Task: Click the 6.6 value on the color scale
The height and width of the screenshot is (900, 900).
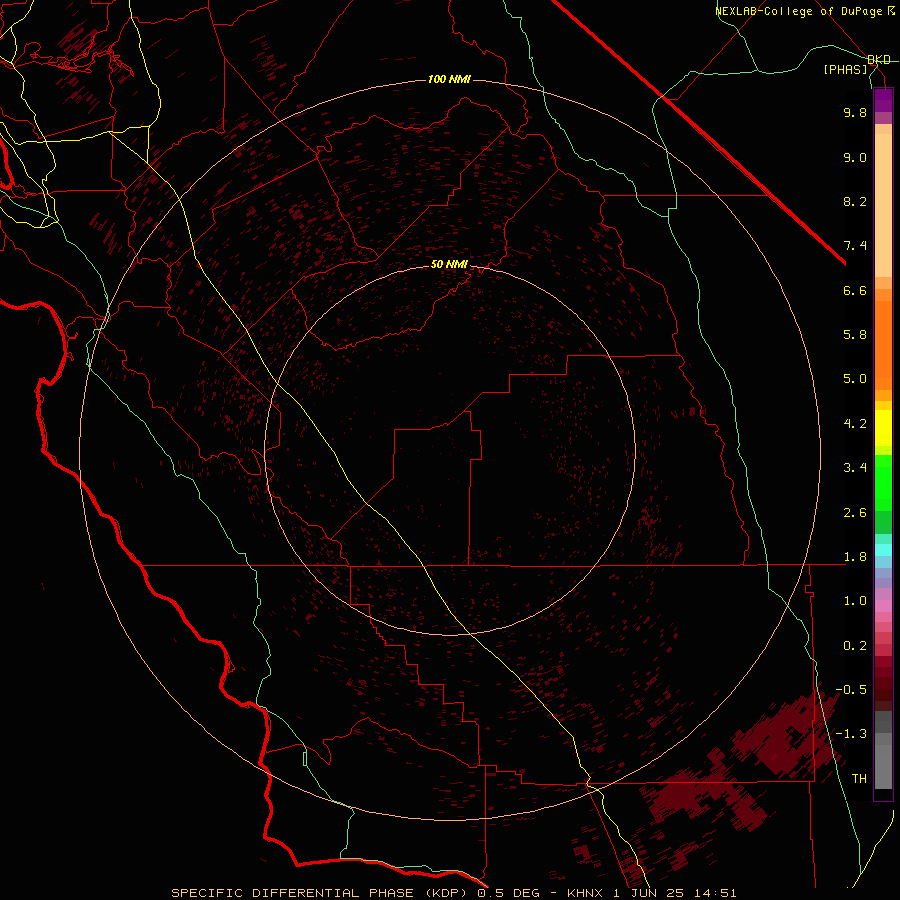Action: click(x=855, y=290)
